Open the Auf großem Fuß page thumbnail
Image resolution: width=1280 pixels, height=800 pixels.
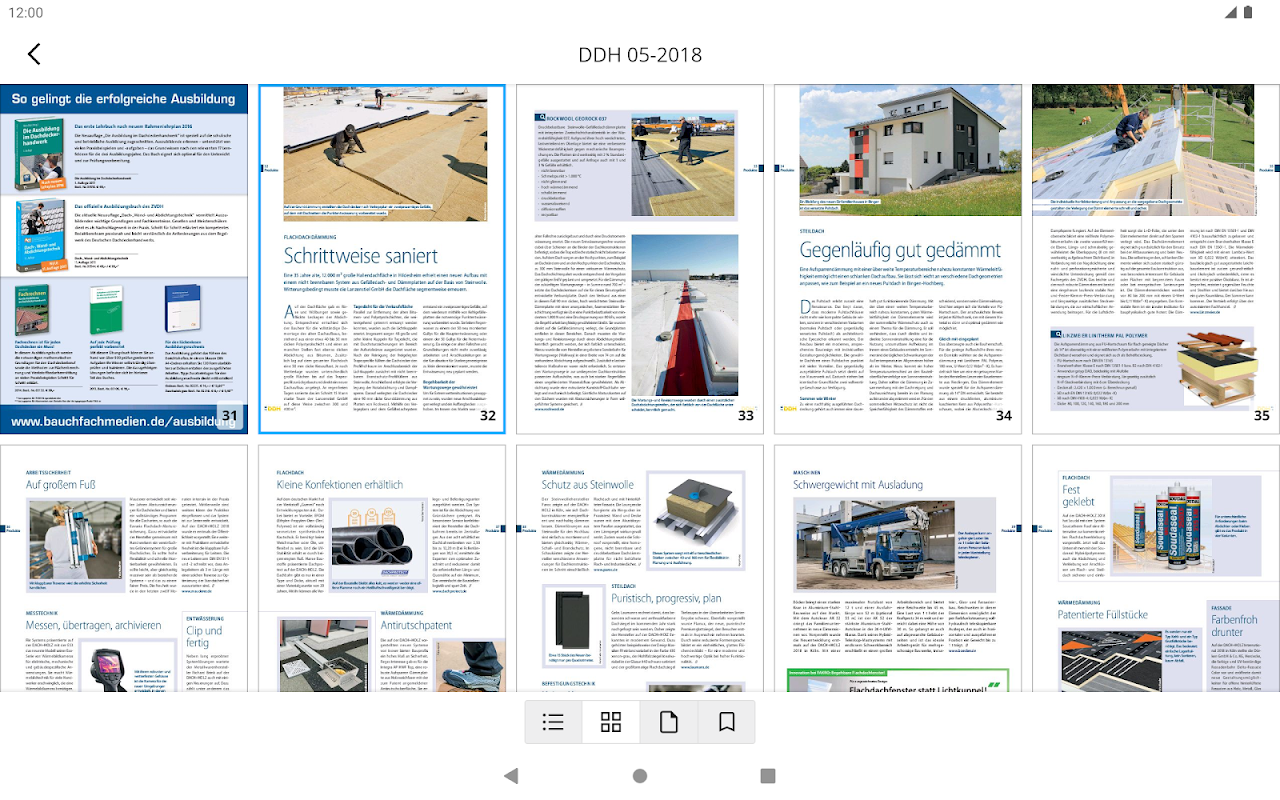(x=124, y=568)
